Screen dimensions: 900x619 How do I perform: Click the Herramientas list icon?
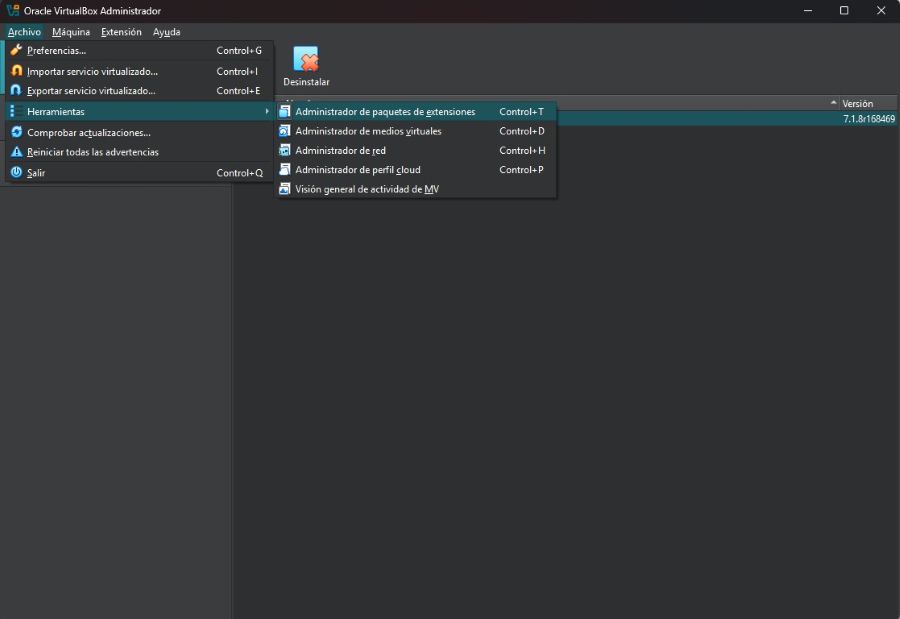(17, 111)
